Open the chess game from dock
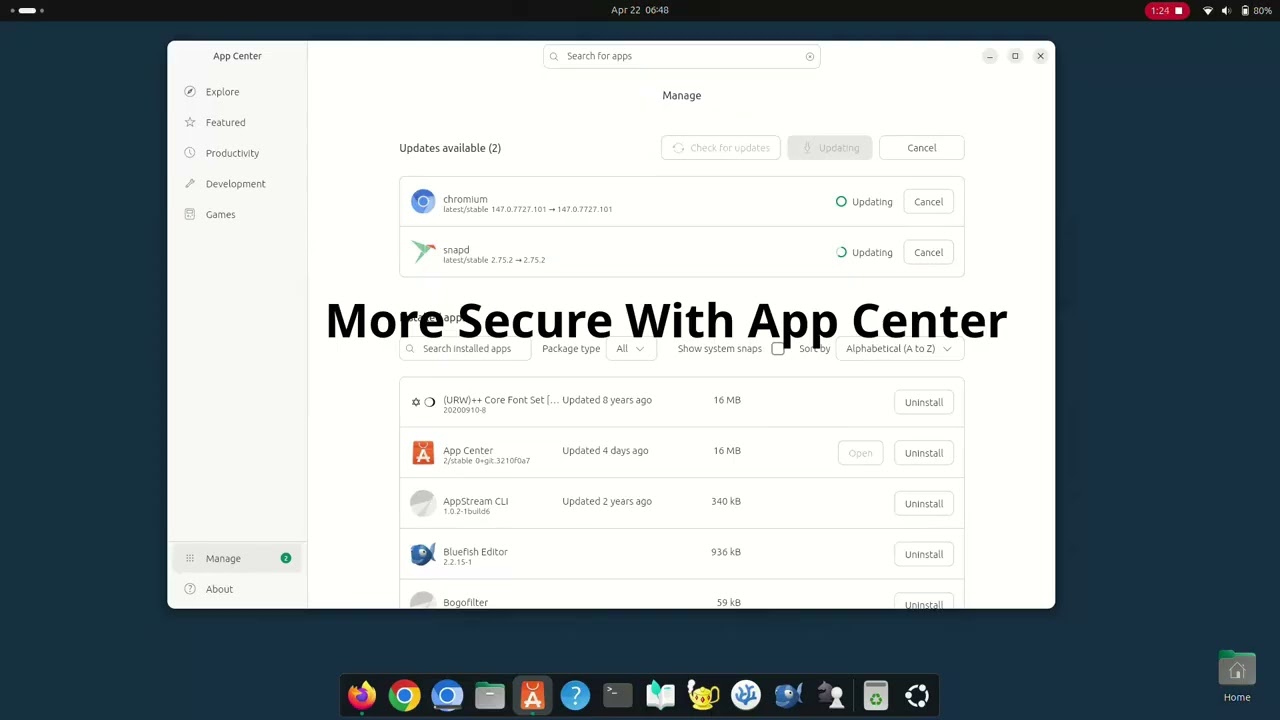This screenshot has height=720, width=1280. [831, 695]
